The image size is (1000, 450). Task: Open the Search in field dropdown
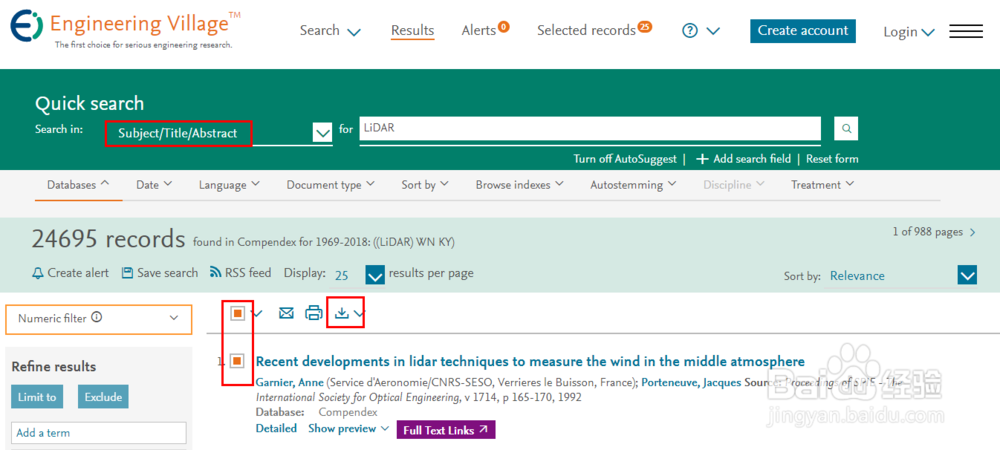(x=323, y=133)
